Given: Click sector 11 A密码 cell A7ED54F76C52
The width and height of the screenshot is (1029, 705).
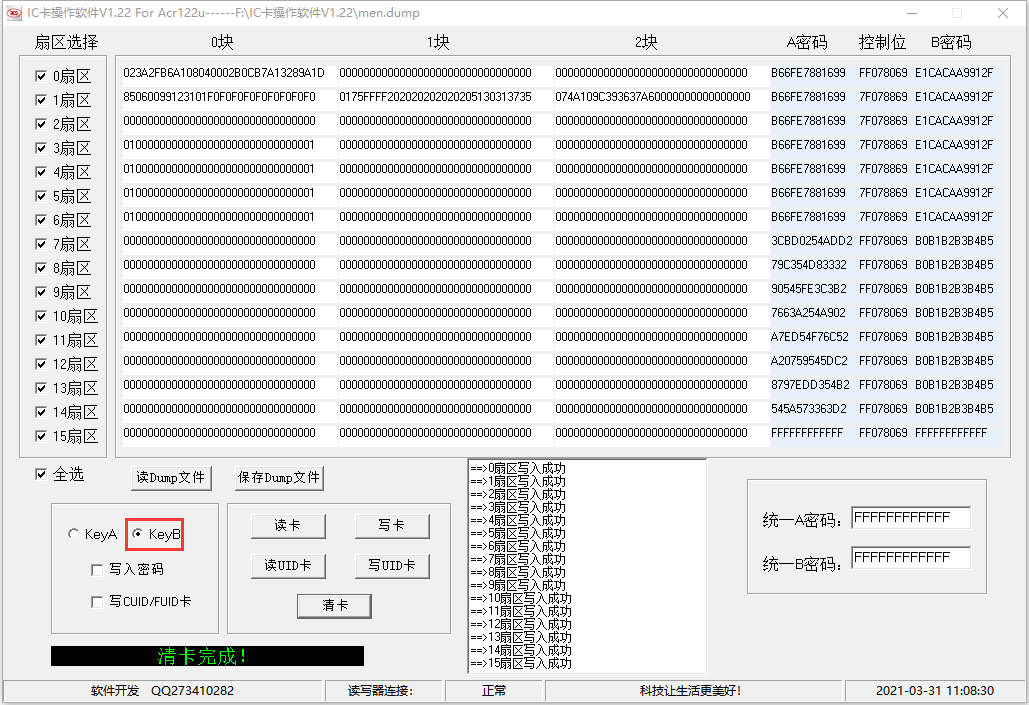Looking at the screenshot, I should click(809, 337).
